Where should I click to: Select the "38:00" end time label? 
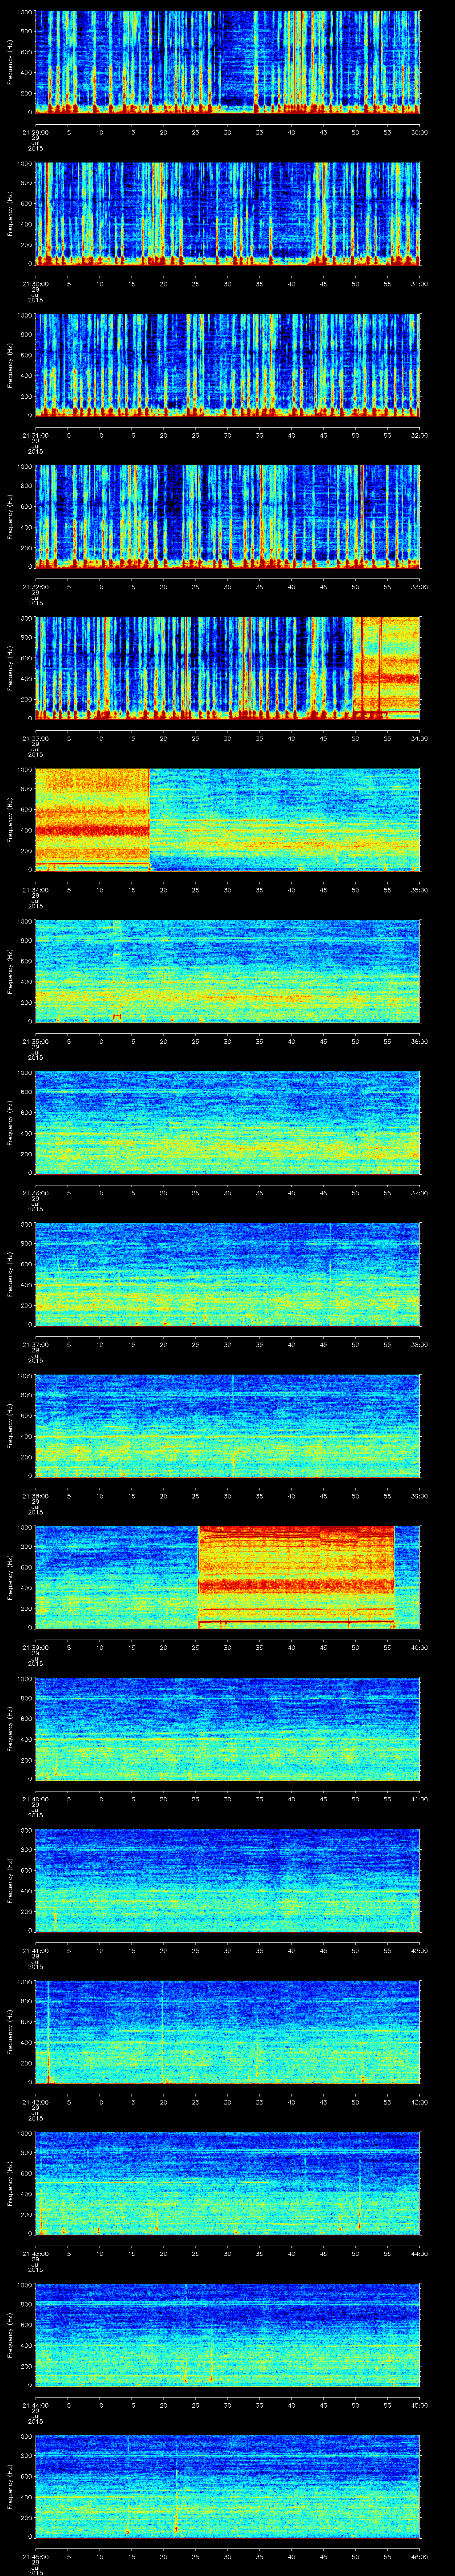420,1345
